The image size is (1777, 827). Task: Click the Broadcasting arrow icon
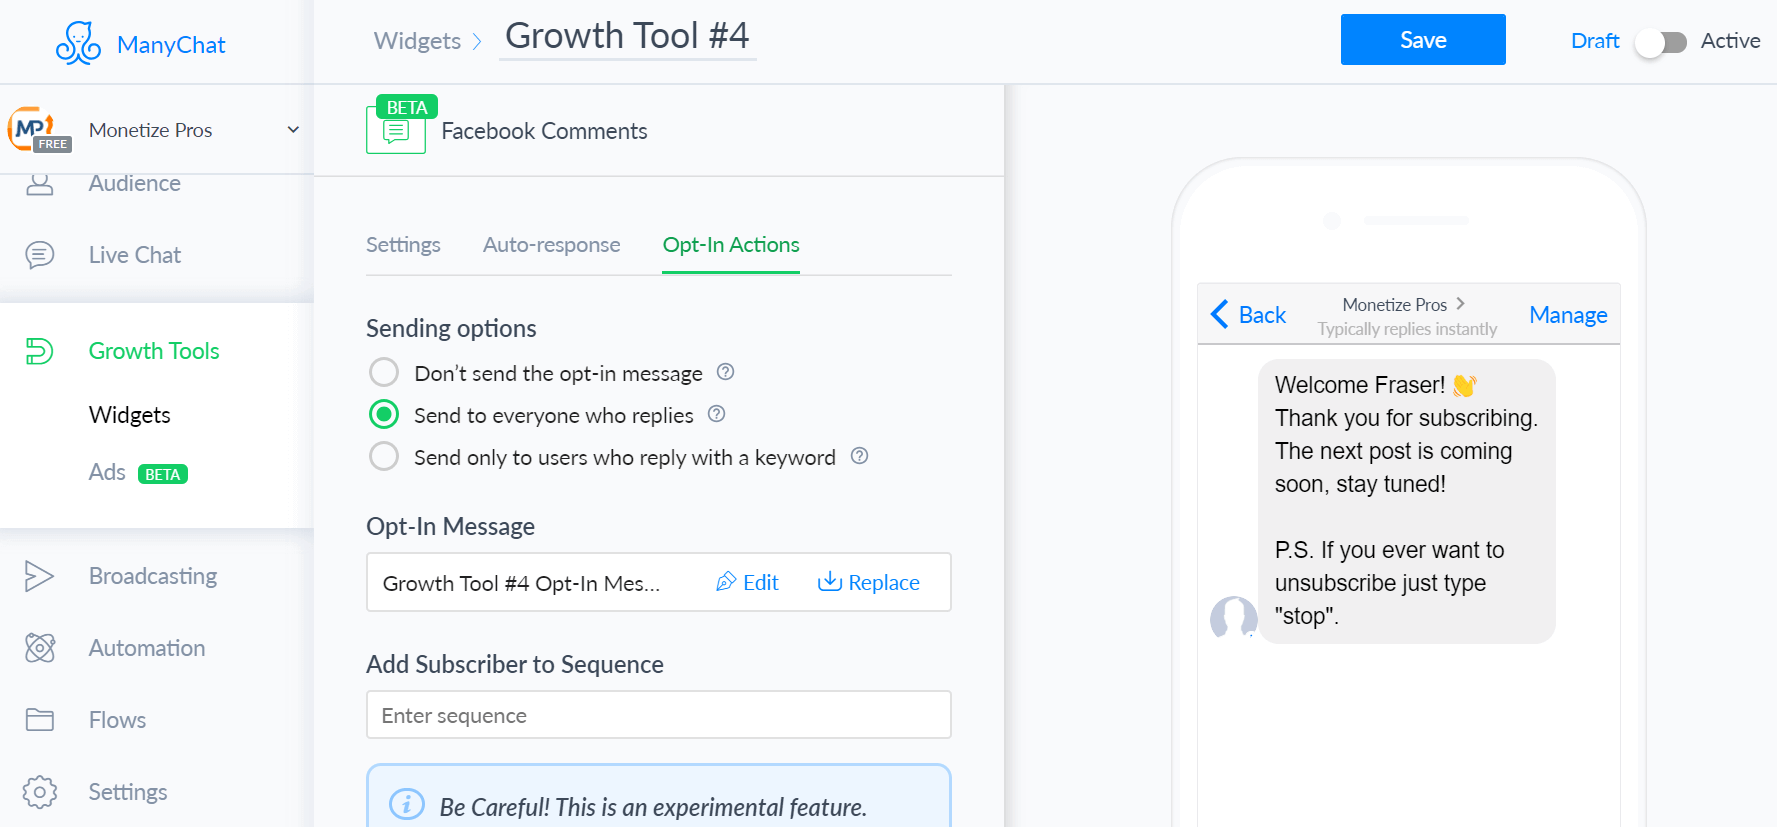point(39,576)
